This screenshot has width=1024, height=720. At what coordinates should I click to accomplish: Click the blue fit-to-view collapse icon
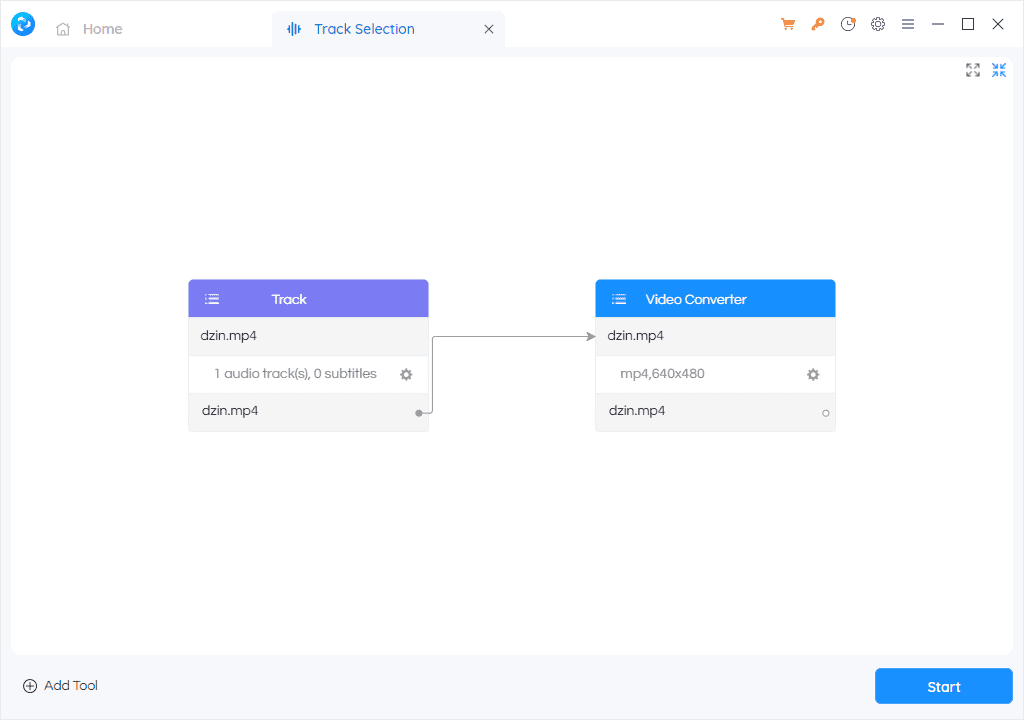pyautogui.click(x=999, y=70)
